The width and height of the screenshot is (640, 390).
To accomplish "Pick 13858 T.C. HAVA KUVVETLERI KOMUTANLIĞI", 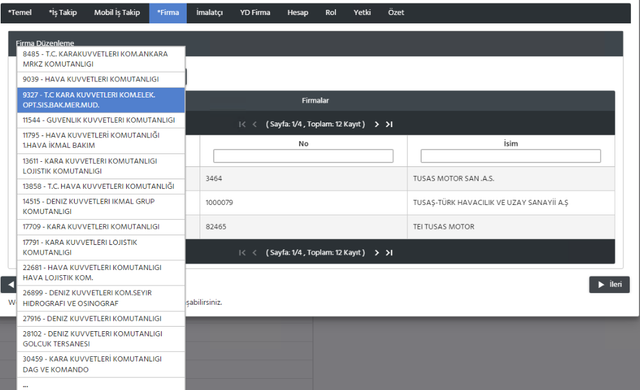I will coord(101,186).
